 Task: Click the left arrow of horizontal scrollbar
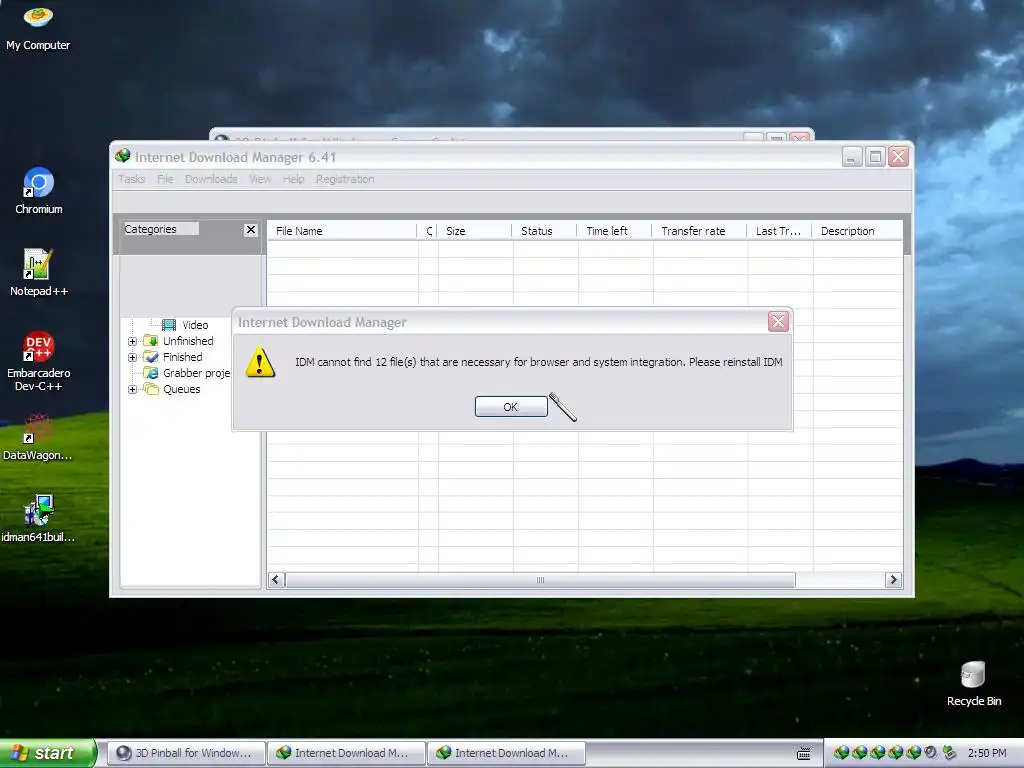(276, 580)
